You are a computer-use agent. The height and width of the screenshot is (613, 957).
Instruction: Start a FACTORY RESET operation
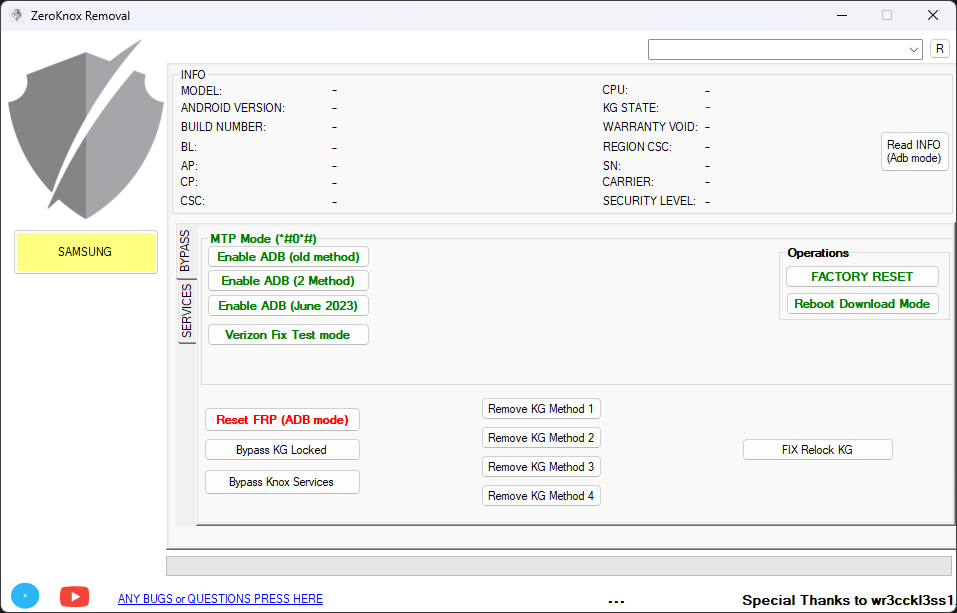[861, 276]
